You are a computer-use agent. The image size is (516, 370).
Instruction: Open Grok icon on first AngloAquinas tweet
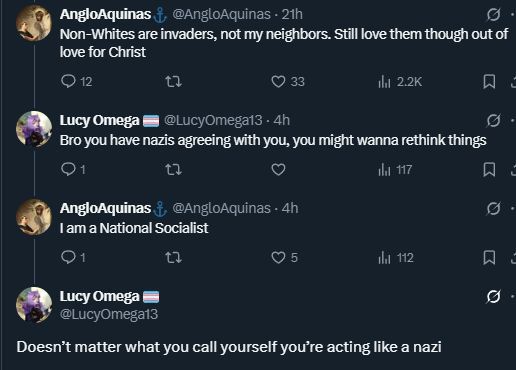(x=493, y=14)
